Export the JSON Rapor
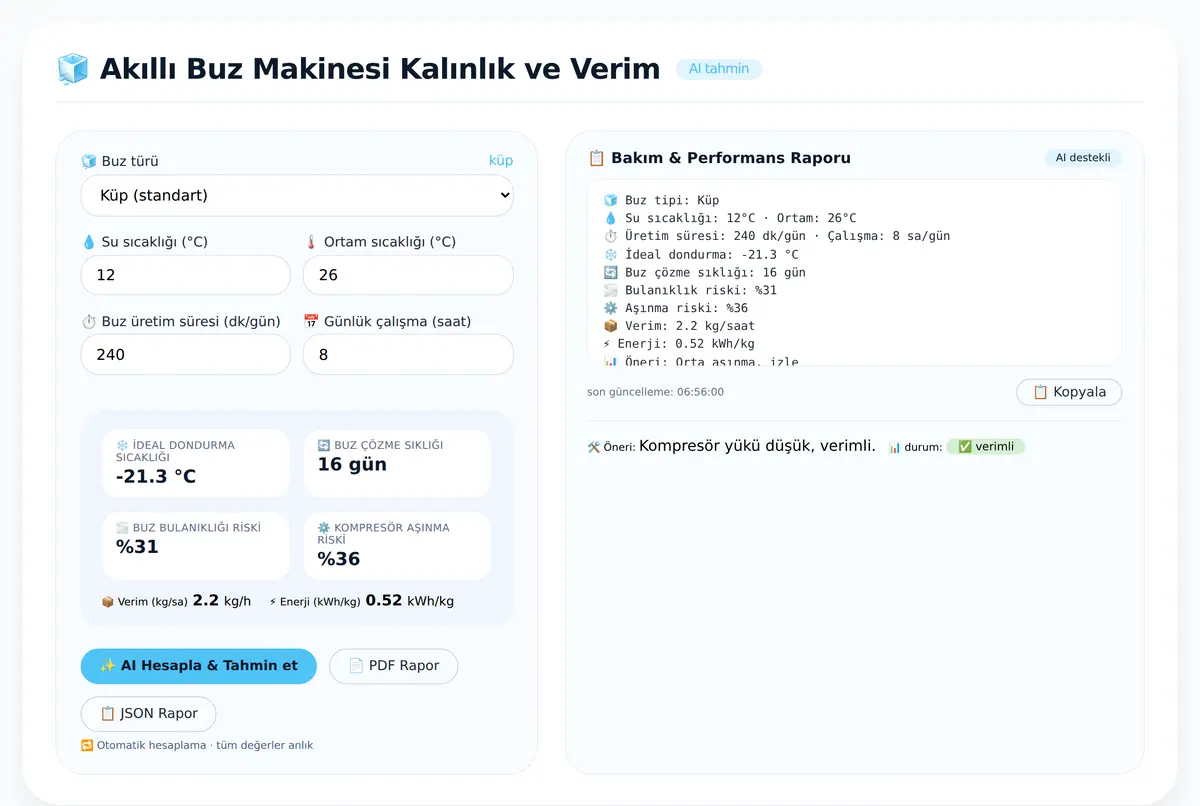1200x806 pixels. pyautogui.click(x=148, y=714)
